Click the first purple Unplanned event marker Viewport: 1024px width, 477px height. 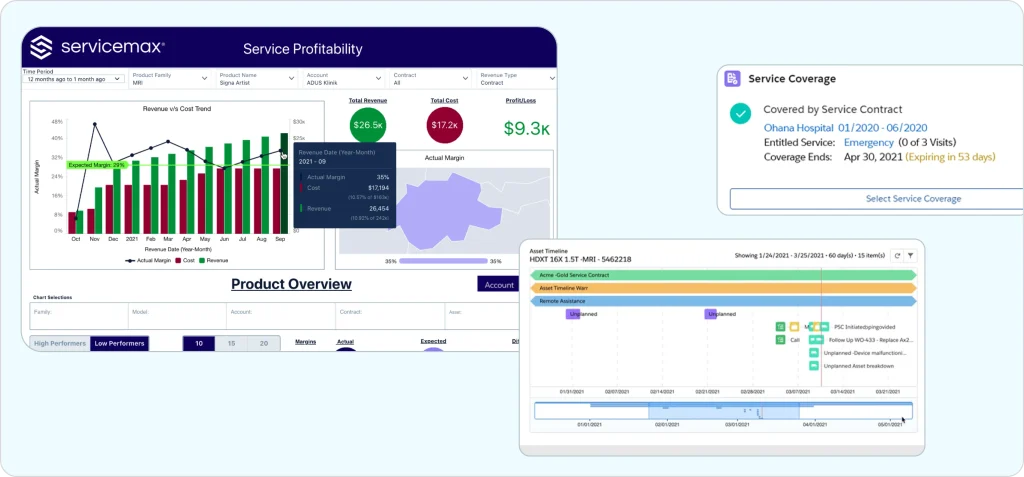point(573,314)
